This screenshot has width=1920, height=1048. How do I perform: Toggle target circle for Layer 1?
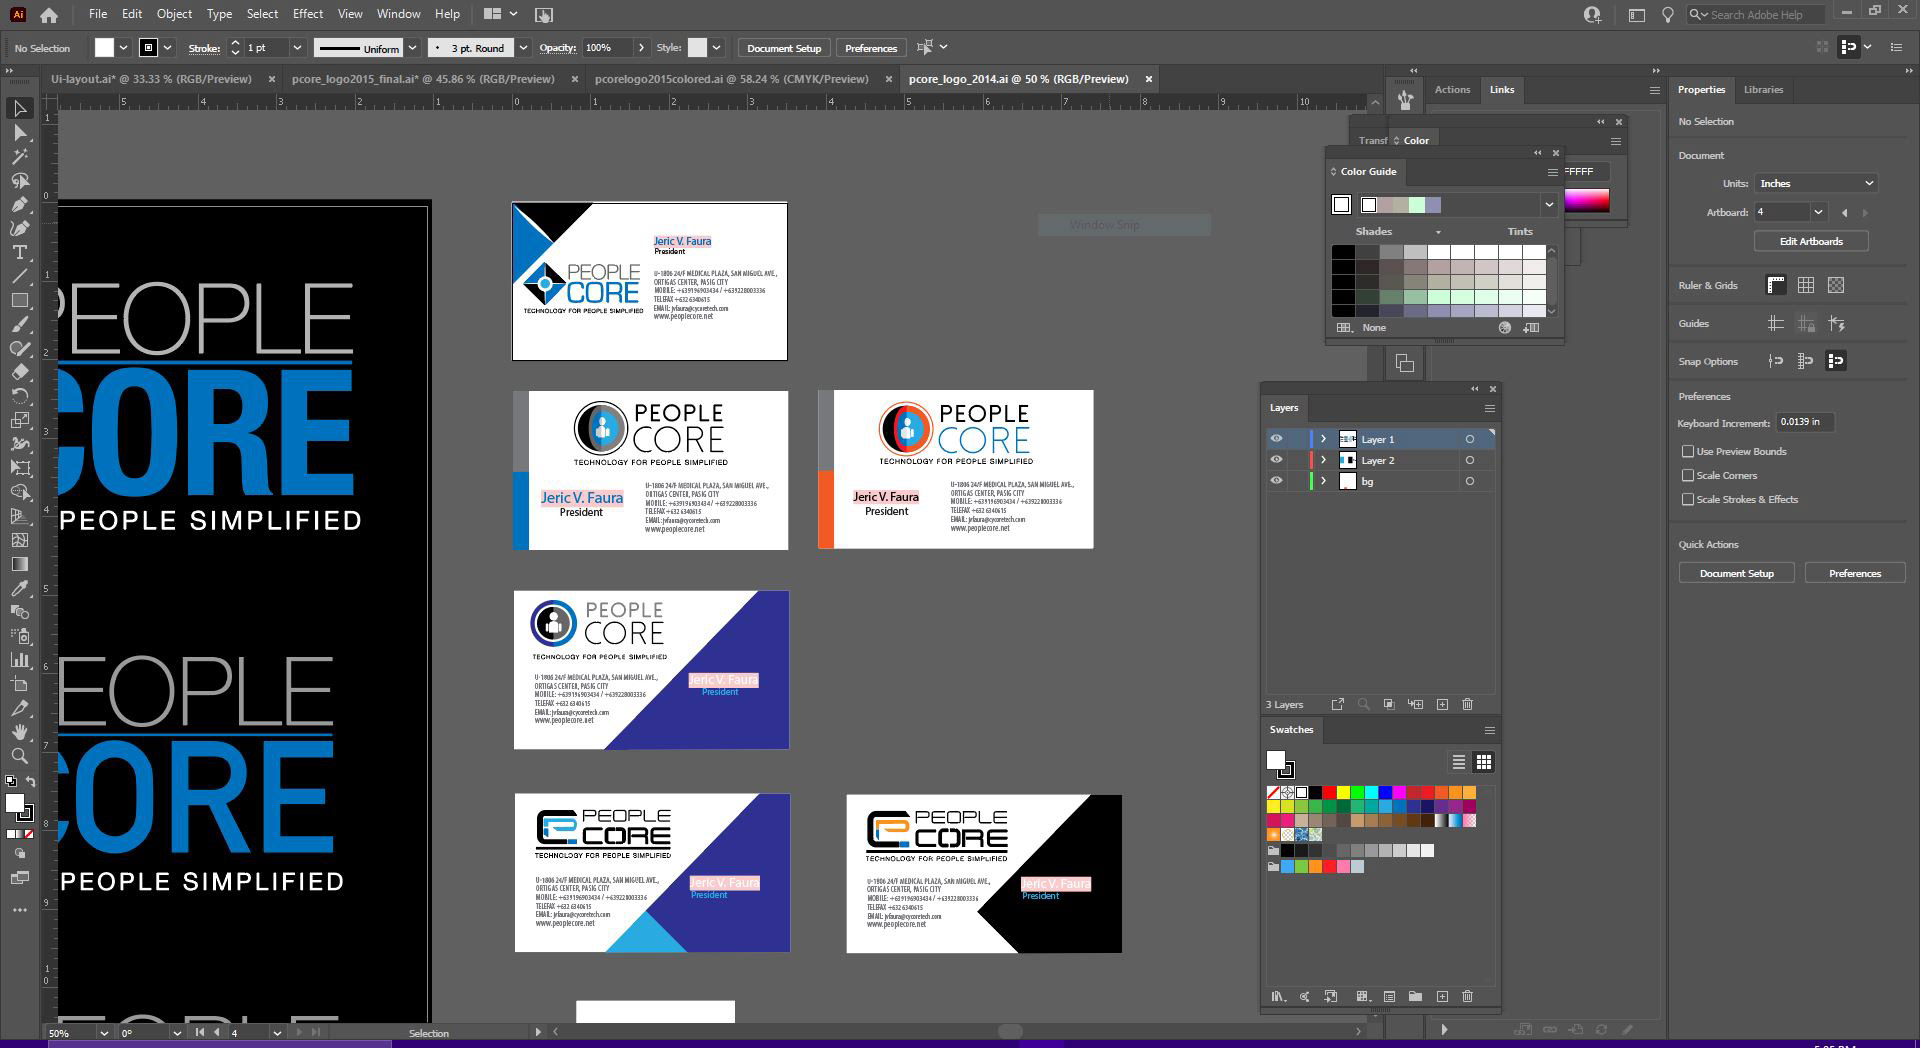[x=1469, y=439]
